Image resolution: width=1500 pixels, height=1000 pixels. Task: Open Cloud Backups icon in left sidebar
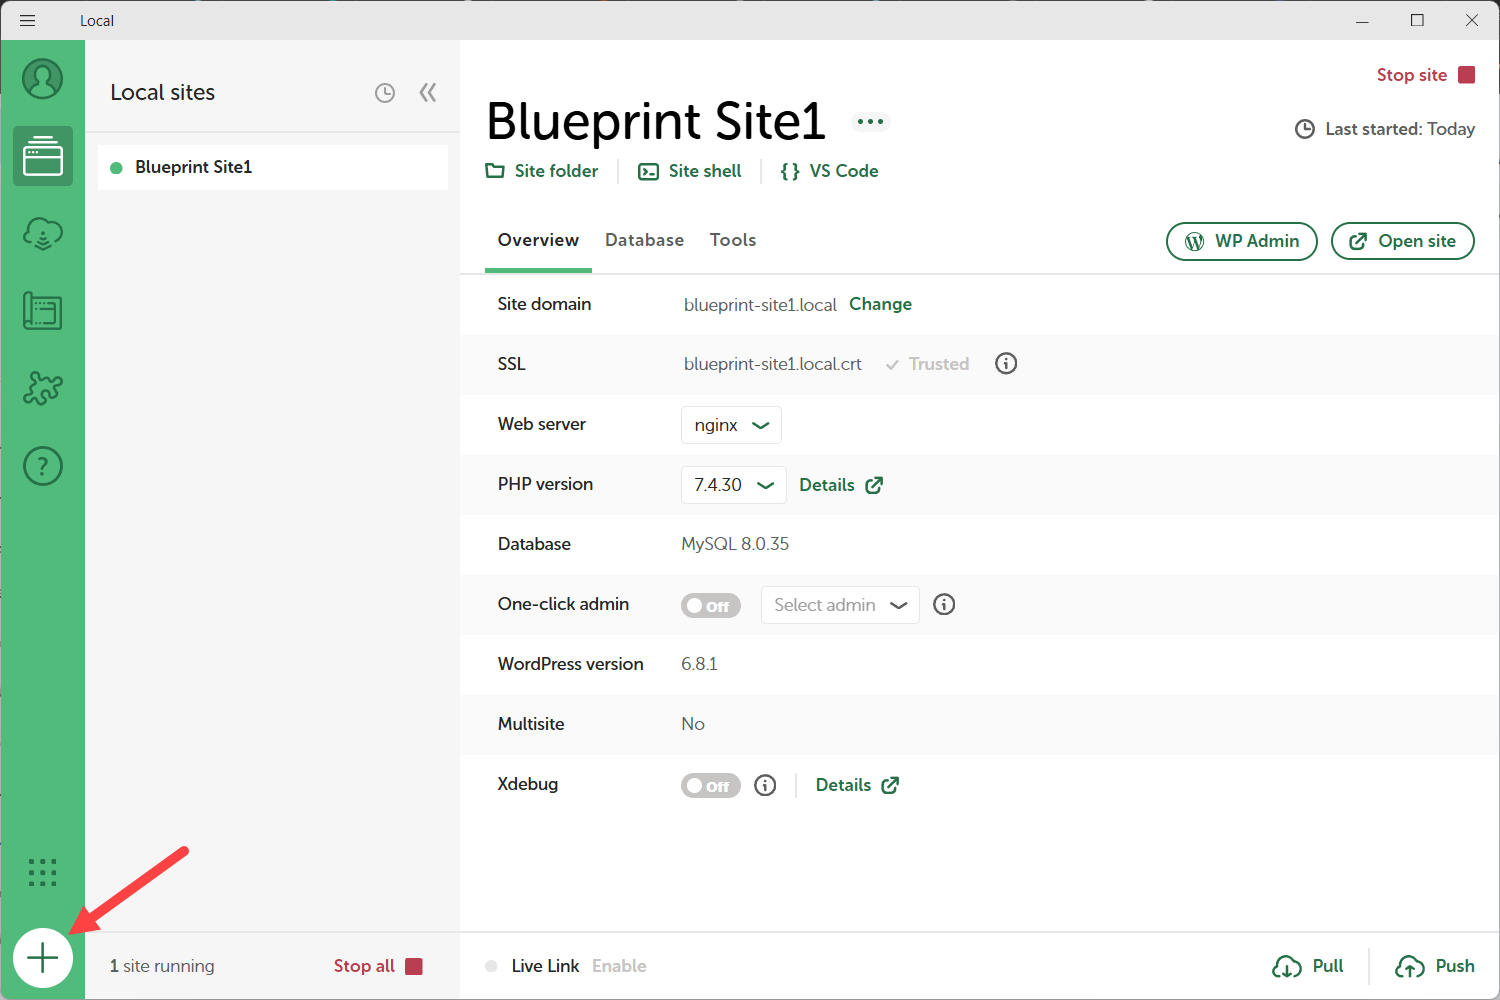[x=43, y=234]
